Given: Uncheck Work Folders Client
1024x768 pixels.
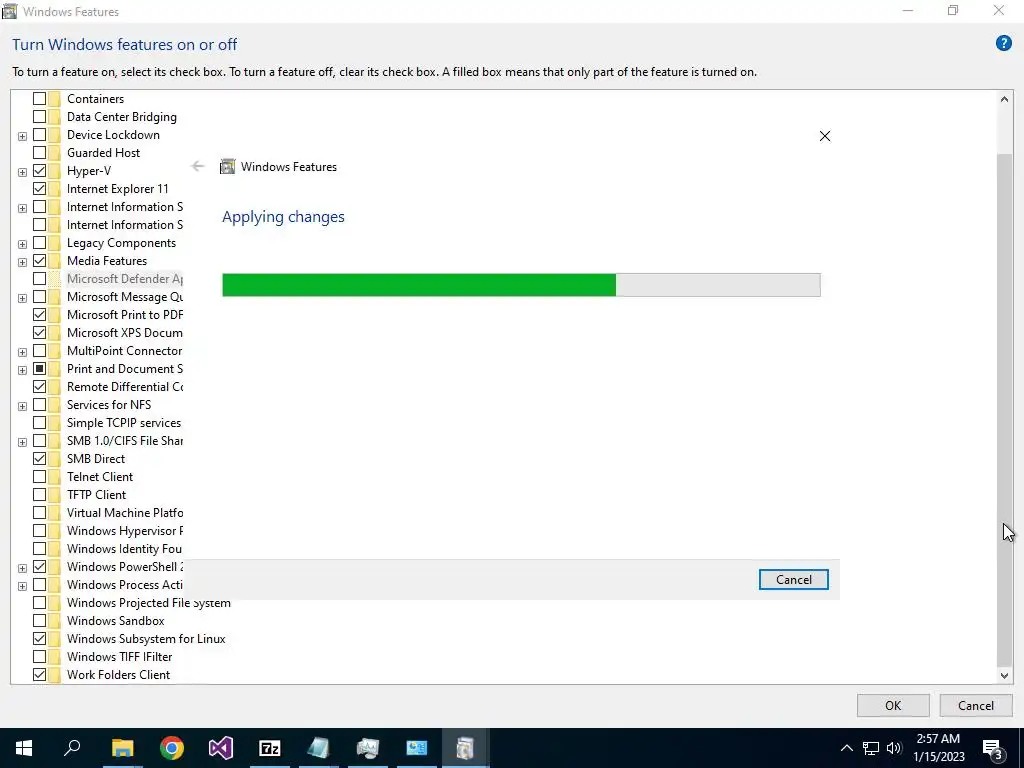Looking at the screenshot, I should point(39,675).
